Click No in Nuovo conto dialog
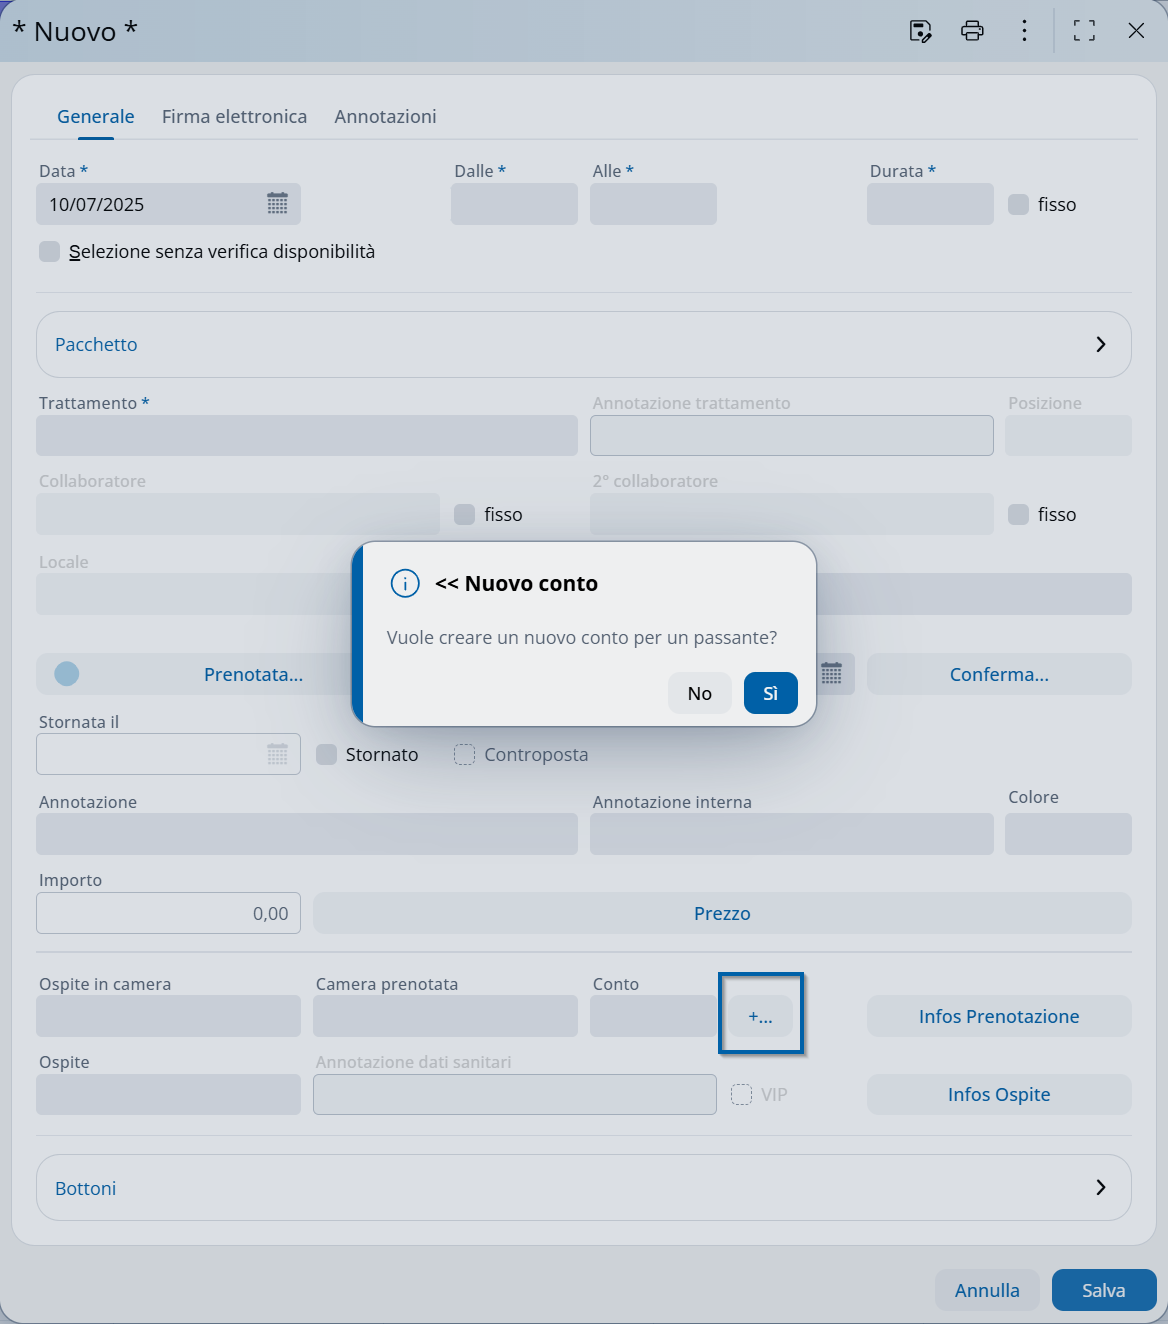The height and width of the screenshot is (1324, 1168). (699, 693)
